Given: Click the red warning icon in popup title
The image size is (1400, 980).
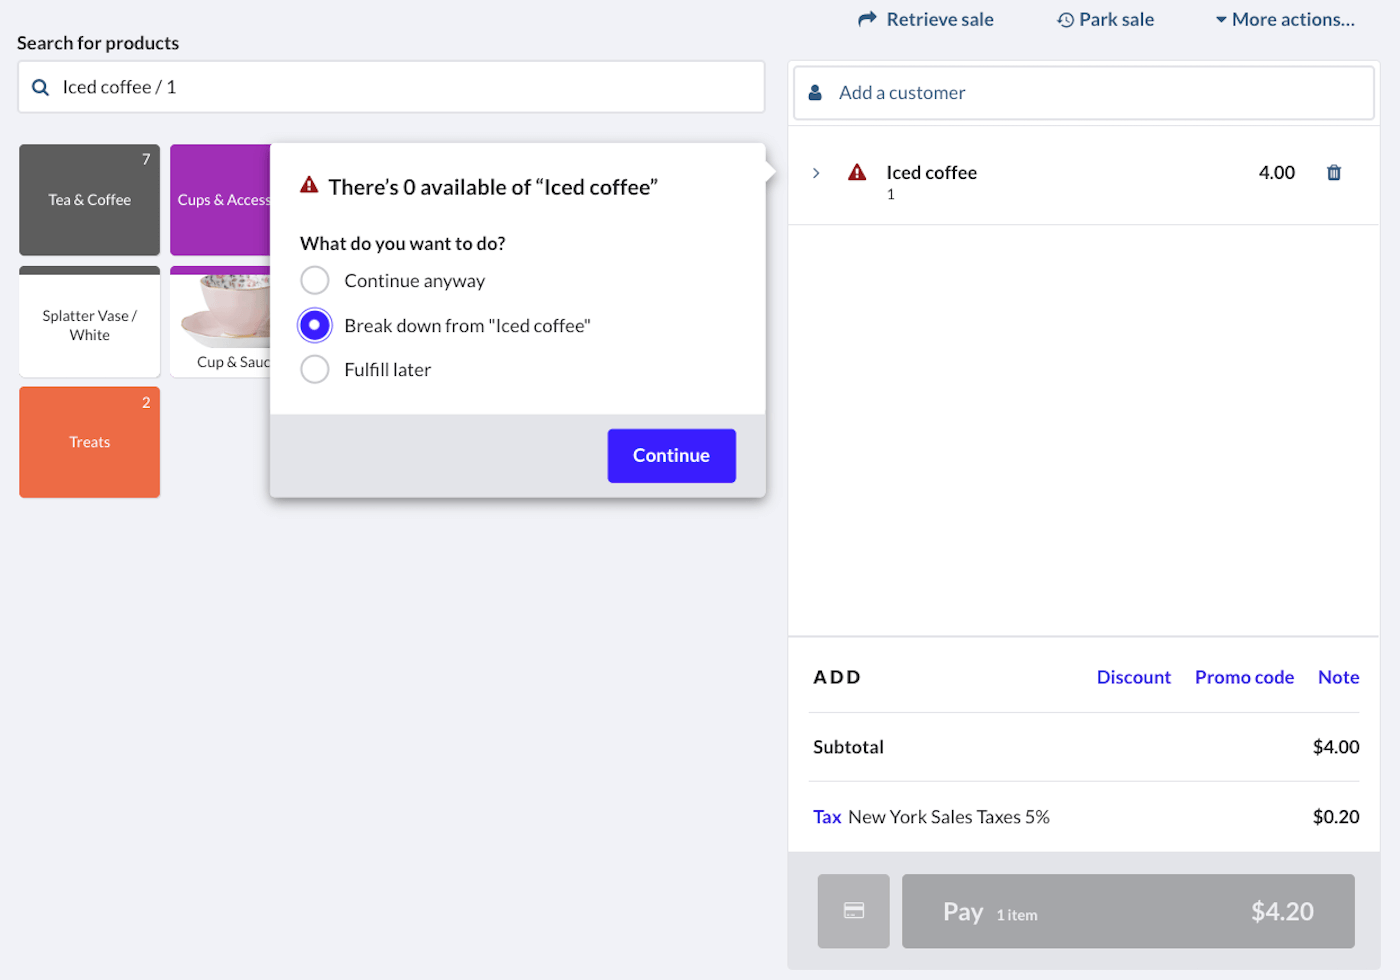Looking at the screenshot, I should [x=309, y=186].
